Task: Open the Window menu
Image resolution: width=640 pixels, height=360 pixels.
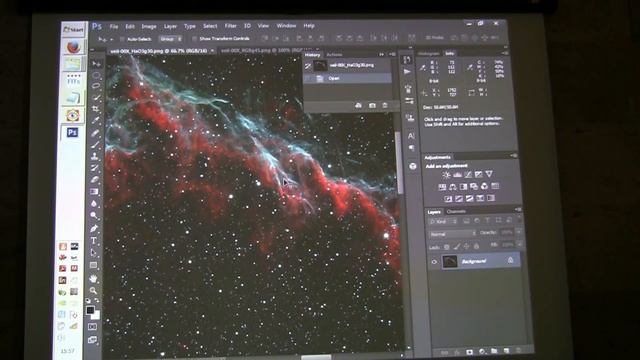Action: (x=286, y=26)
